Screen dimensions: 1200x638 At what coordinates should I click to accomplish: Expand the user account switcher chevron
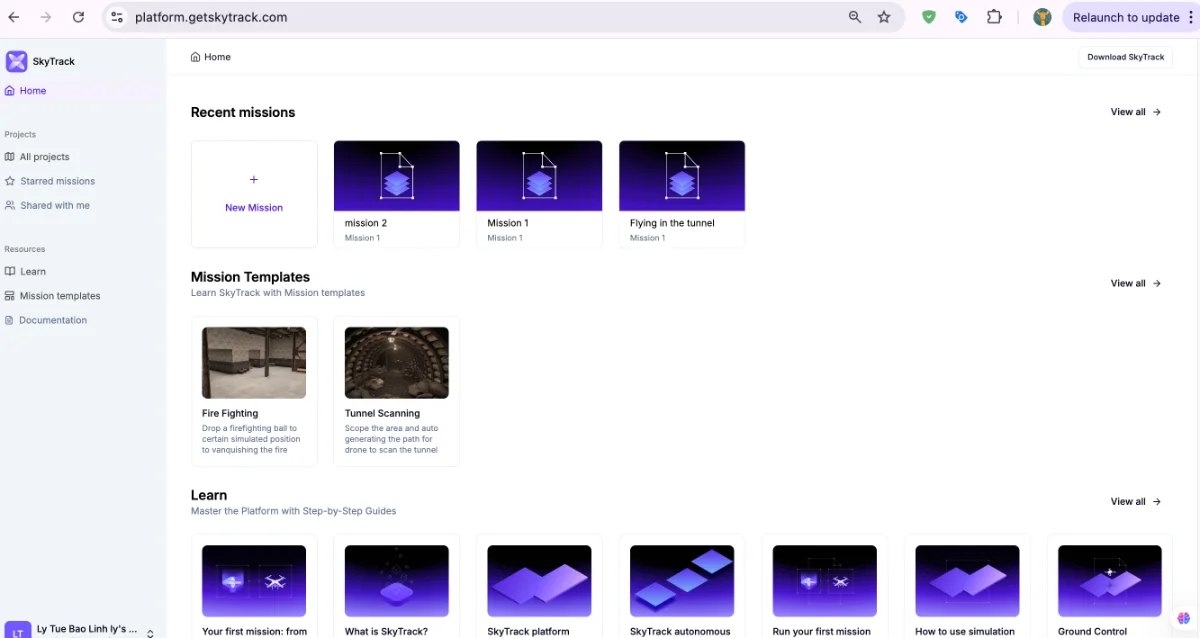pyautogui.click(x=150, y=633)
